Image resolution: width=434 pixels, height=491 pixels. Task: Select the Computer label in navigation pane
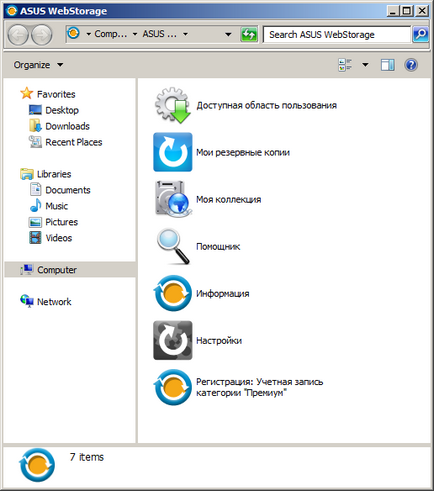coord(57,270)
